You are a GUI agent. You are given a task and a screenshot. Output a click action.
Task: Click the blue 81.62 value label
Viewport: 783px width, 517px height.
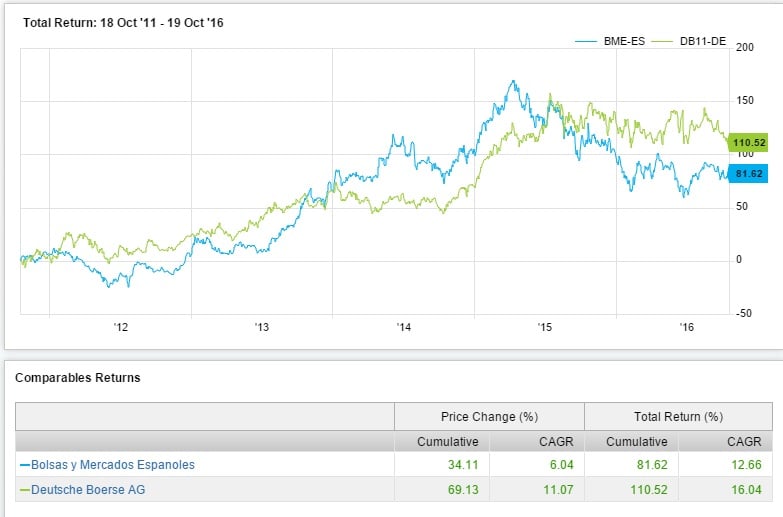tap(749, 173)
